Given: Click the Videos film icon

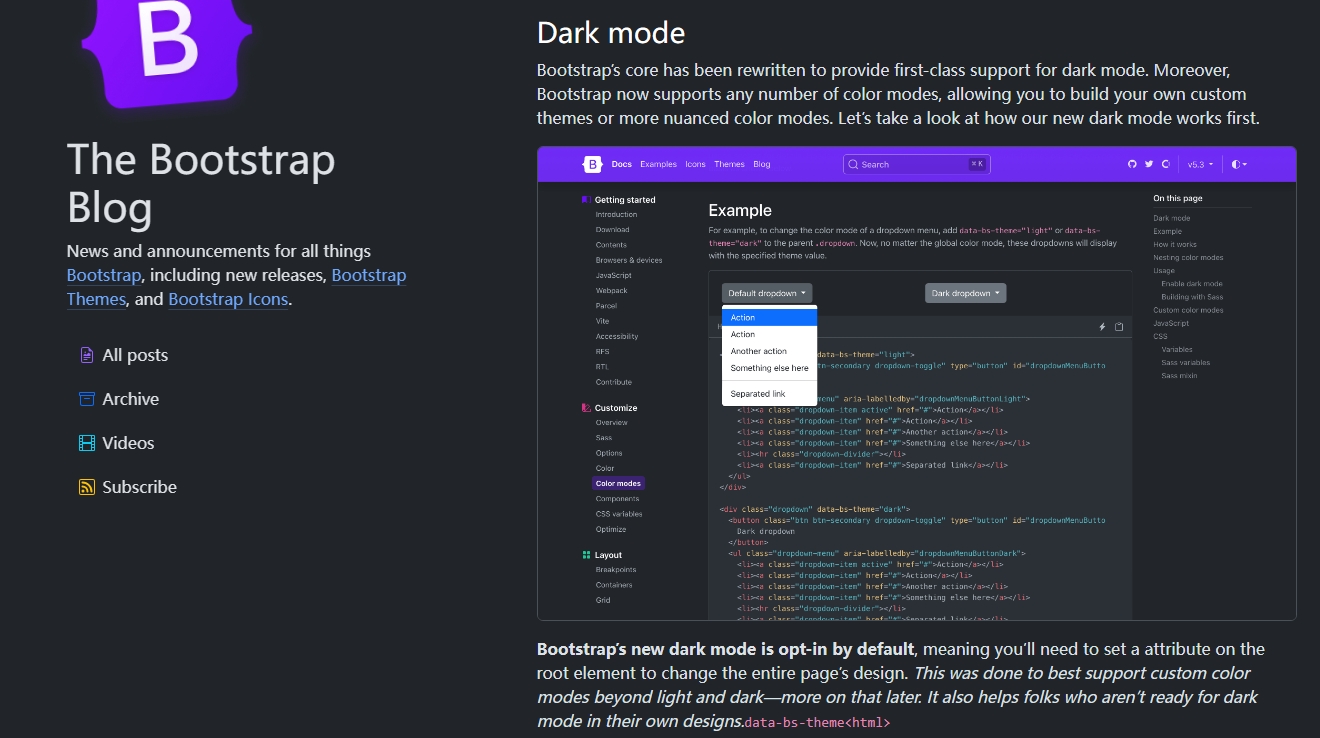Looking at the screenshot, I should 87,443.
